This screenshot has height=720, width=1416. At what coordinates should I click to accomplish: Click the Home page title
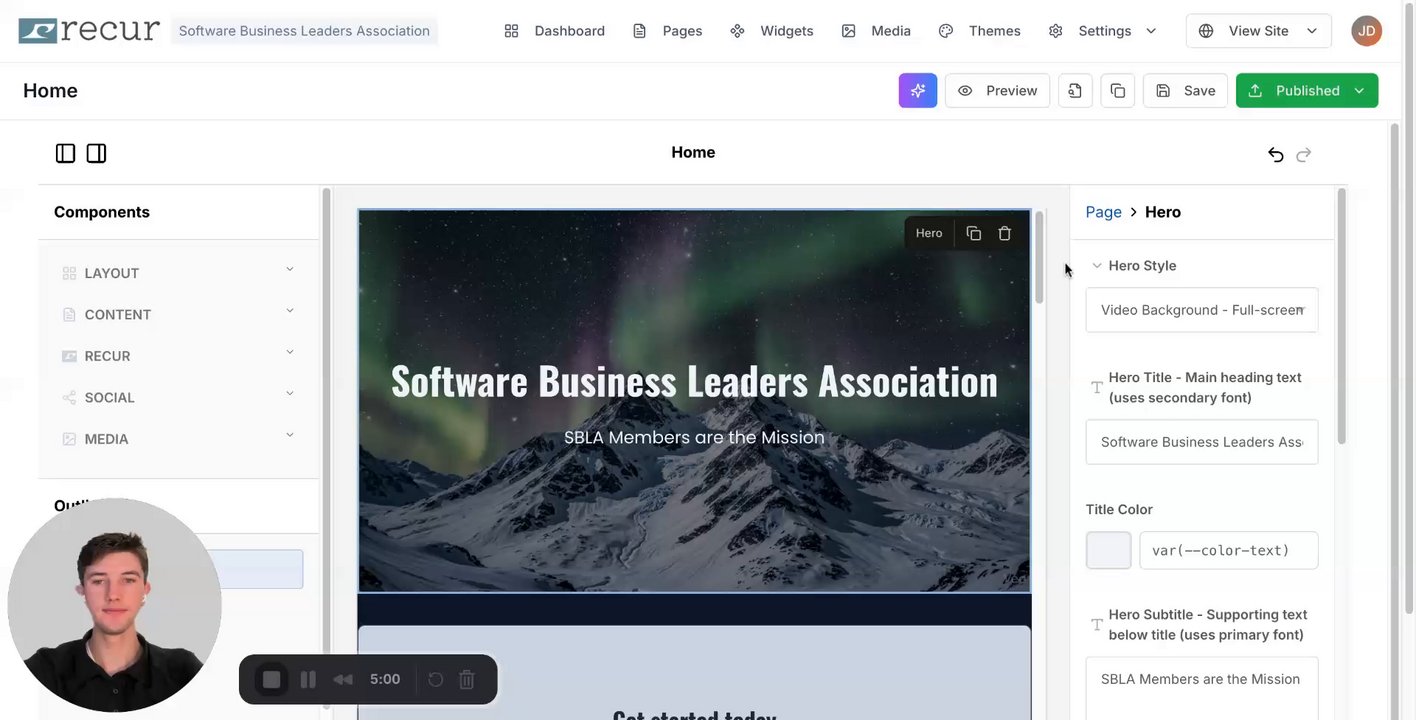click(x=50, y=90)
